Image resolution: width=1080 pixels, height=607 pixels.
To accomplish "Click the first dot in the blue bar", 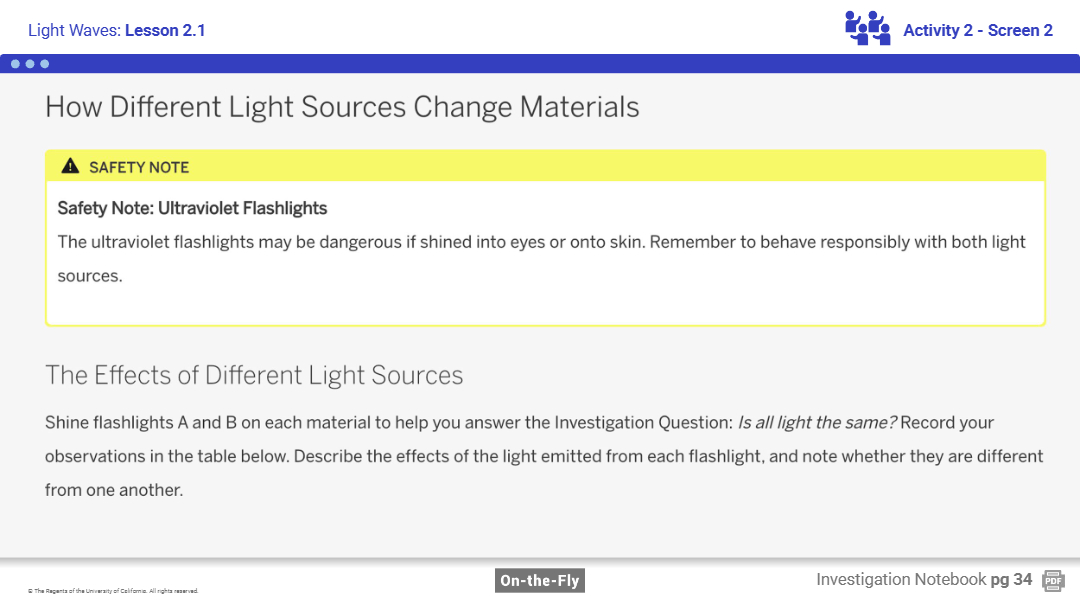I will [x=16, y=64].
